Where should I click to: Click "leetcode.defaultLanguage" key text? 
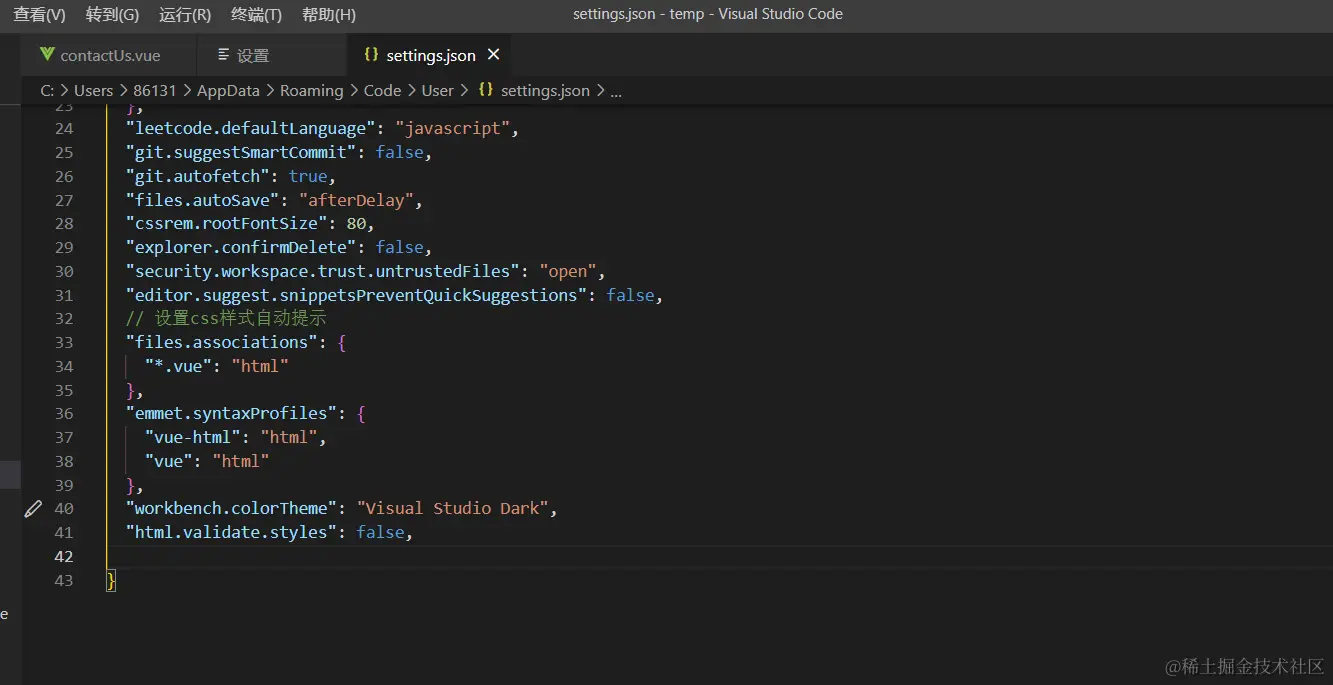tap(251, 128)
